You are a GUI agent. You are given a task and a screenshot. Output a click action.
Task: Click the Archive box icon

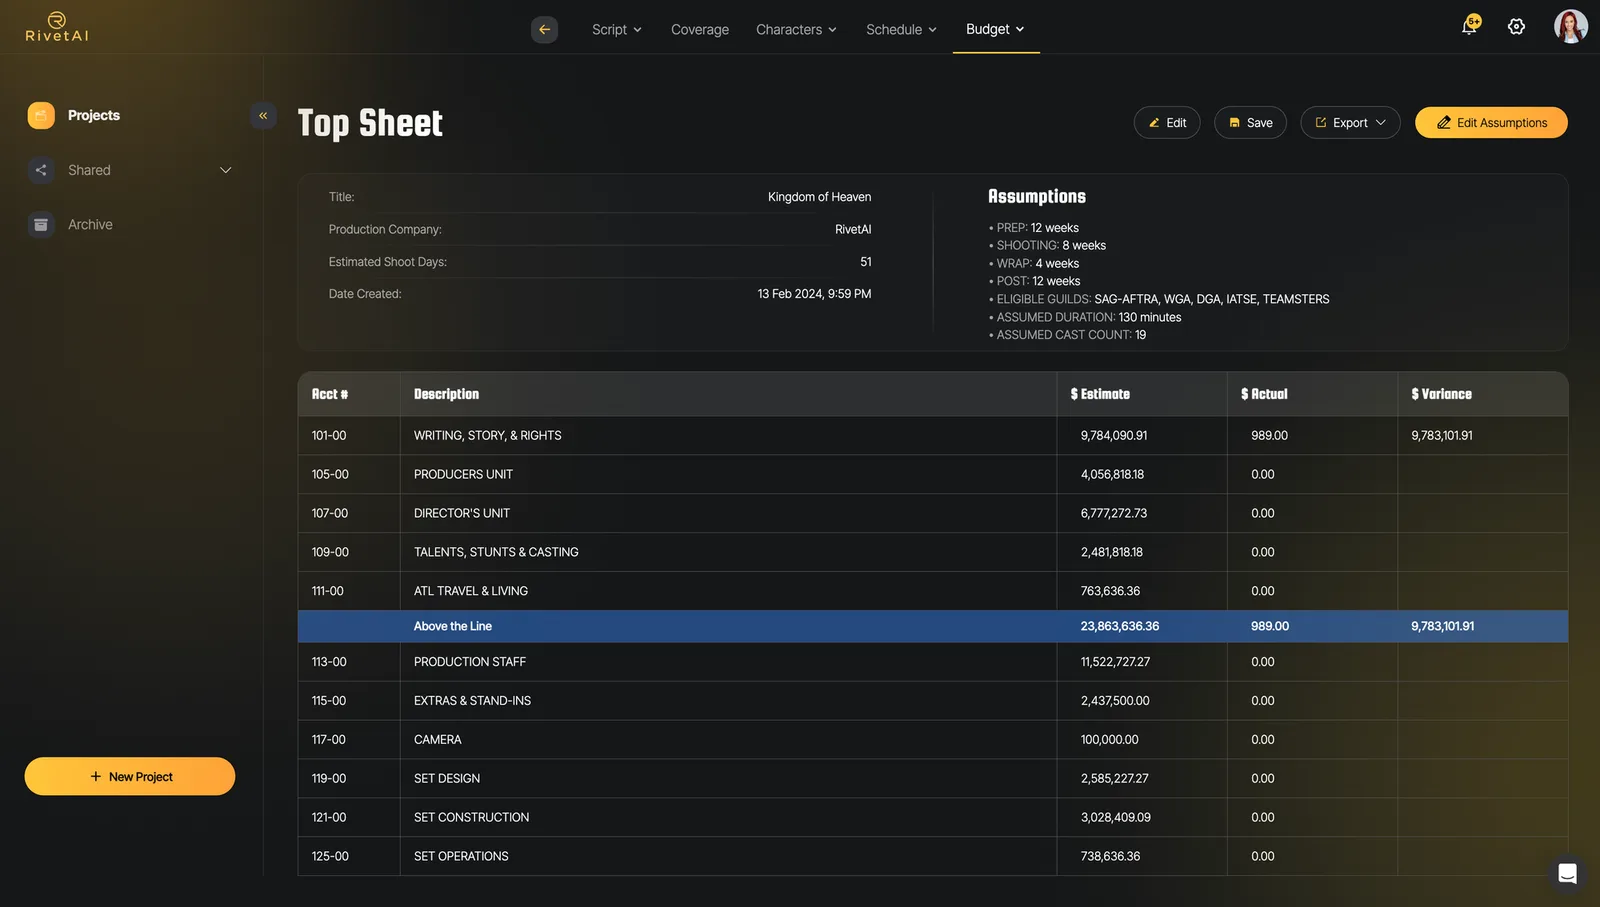pyautogui.click(x=41, y=225)
